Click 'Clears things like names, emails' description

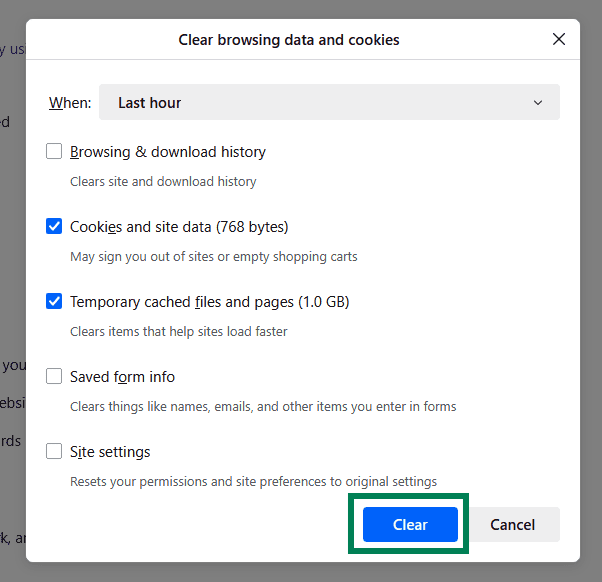(x=263, y=407)
